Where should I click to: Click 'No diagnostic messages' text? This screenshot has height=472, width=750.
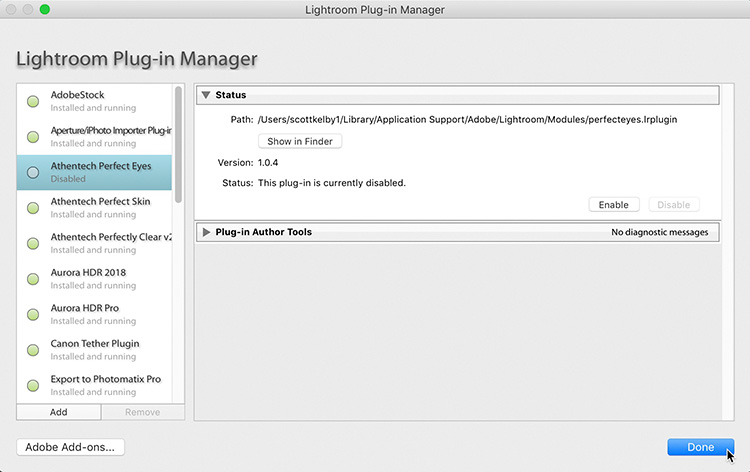click(x=660, y=232)
